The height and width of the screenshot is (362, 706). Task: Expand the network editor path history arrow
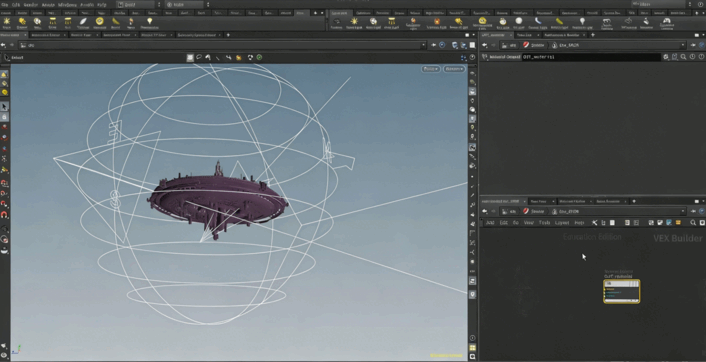683,212
